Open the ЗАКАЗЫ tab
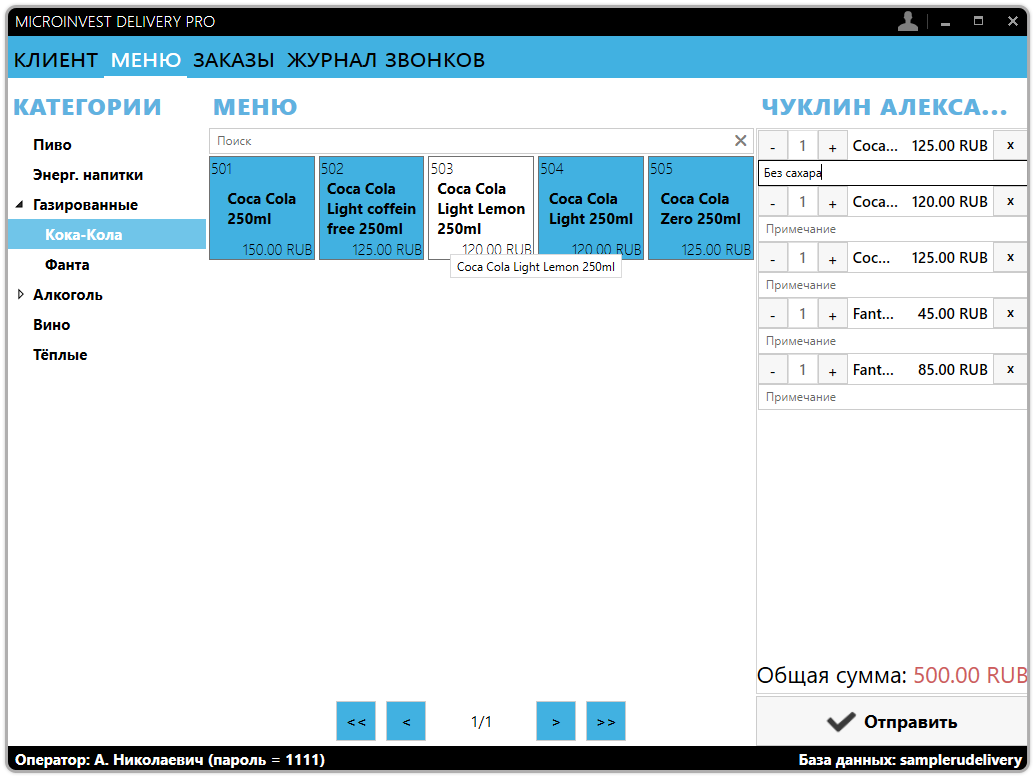The width and height of the screenshot is (1035, 778). 234,60
